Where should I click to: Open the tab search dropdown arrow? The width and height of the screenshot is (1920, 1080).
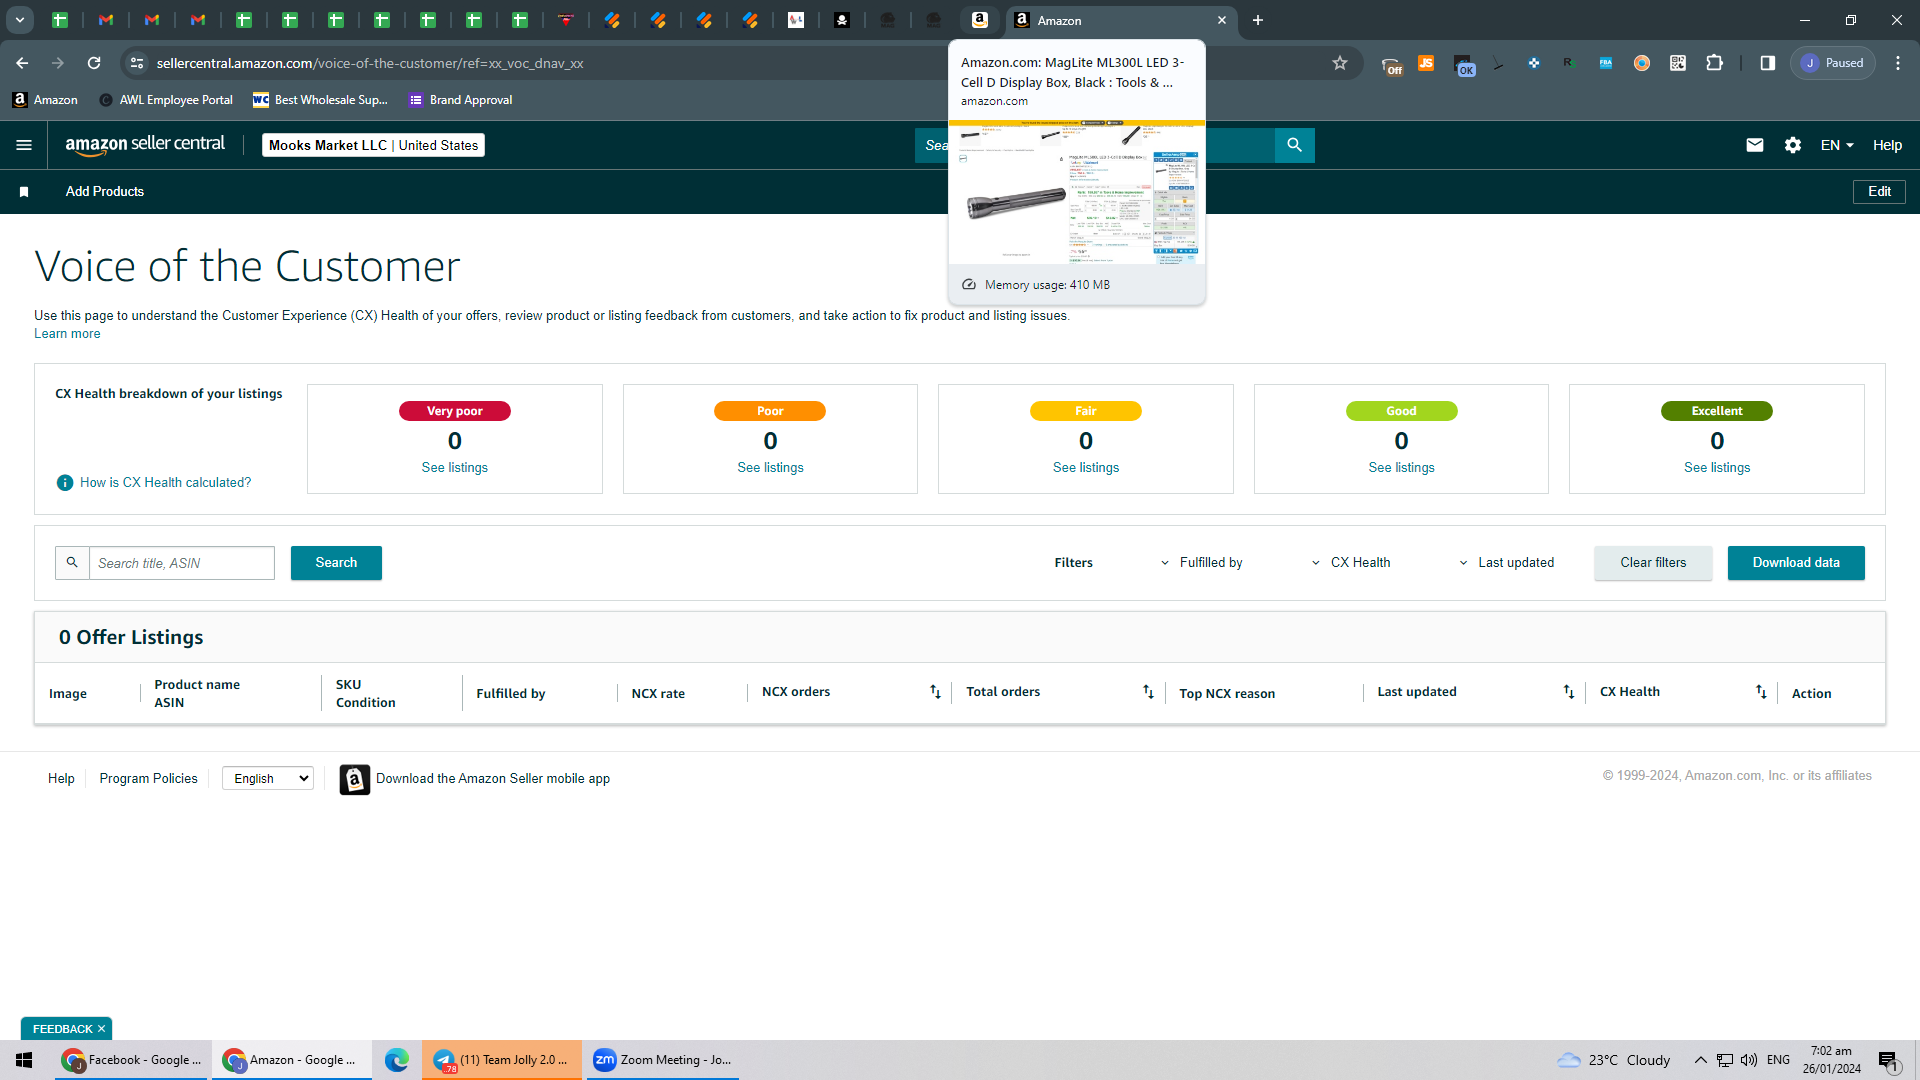click(x=20, y=20)
